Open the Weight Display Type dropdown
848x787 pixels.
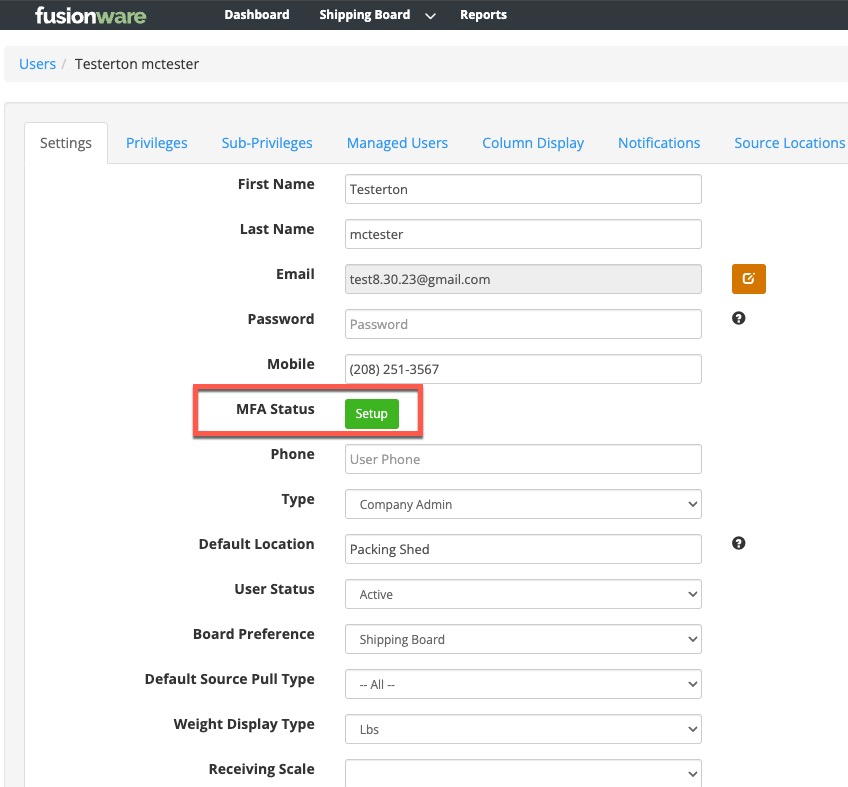pyautogui.click(x=522, y=729)
